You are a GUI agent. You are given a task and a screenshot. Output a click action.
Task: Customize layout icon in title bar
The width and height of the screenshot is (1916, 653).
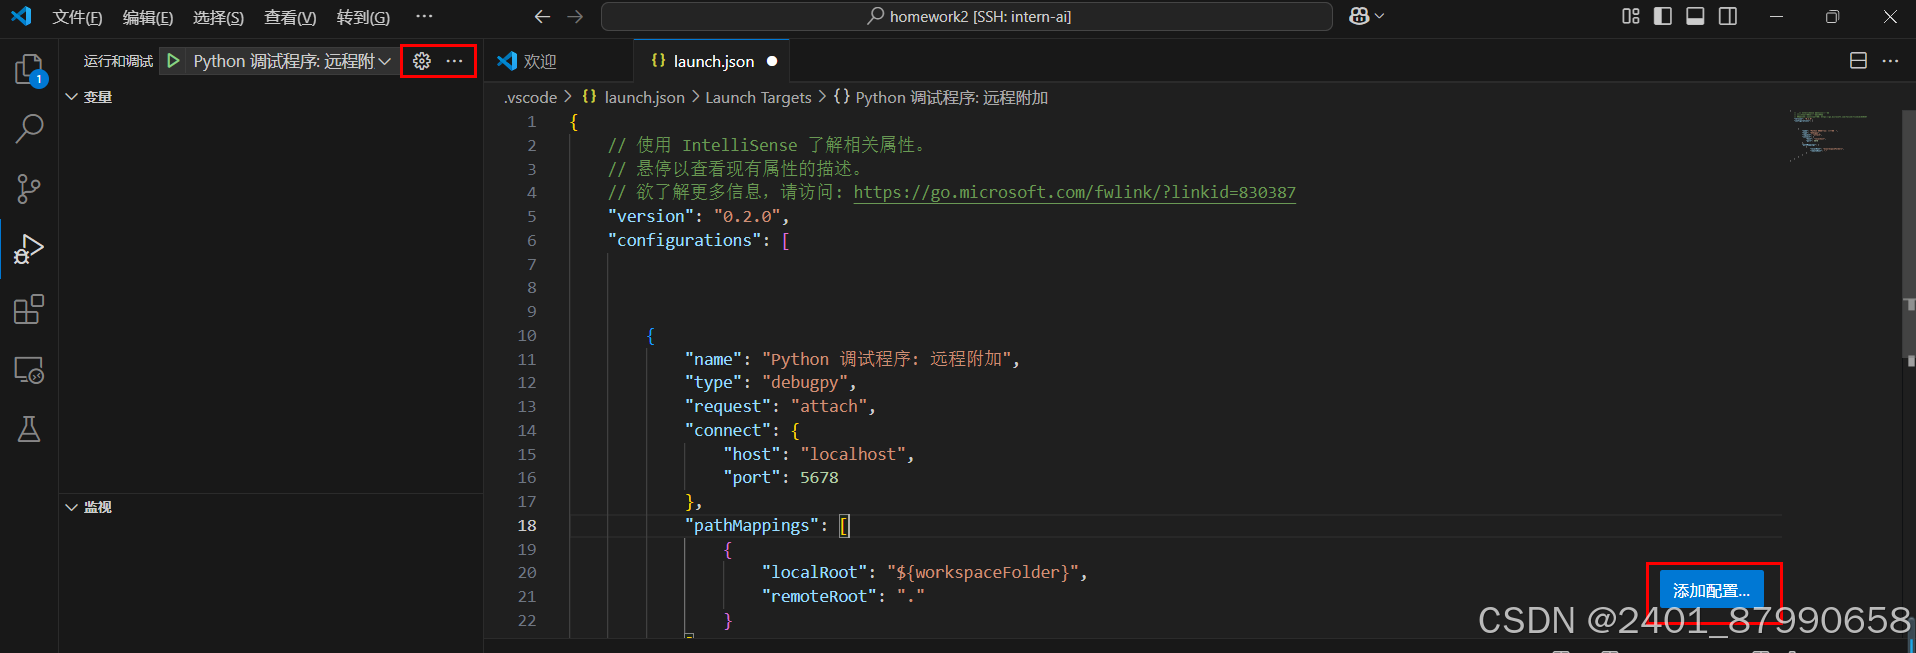pos(1631,16)
